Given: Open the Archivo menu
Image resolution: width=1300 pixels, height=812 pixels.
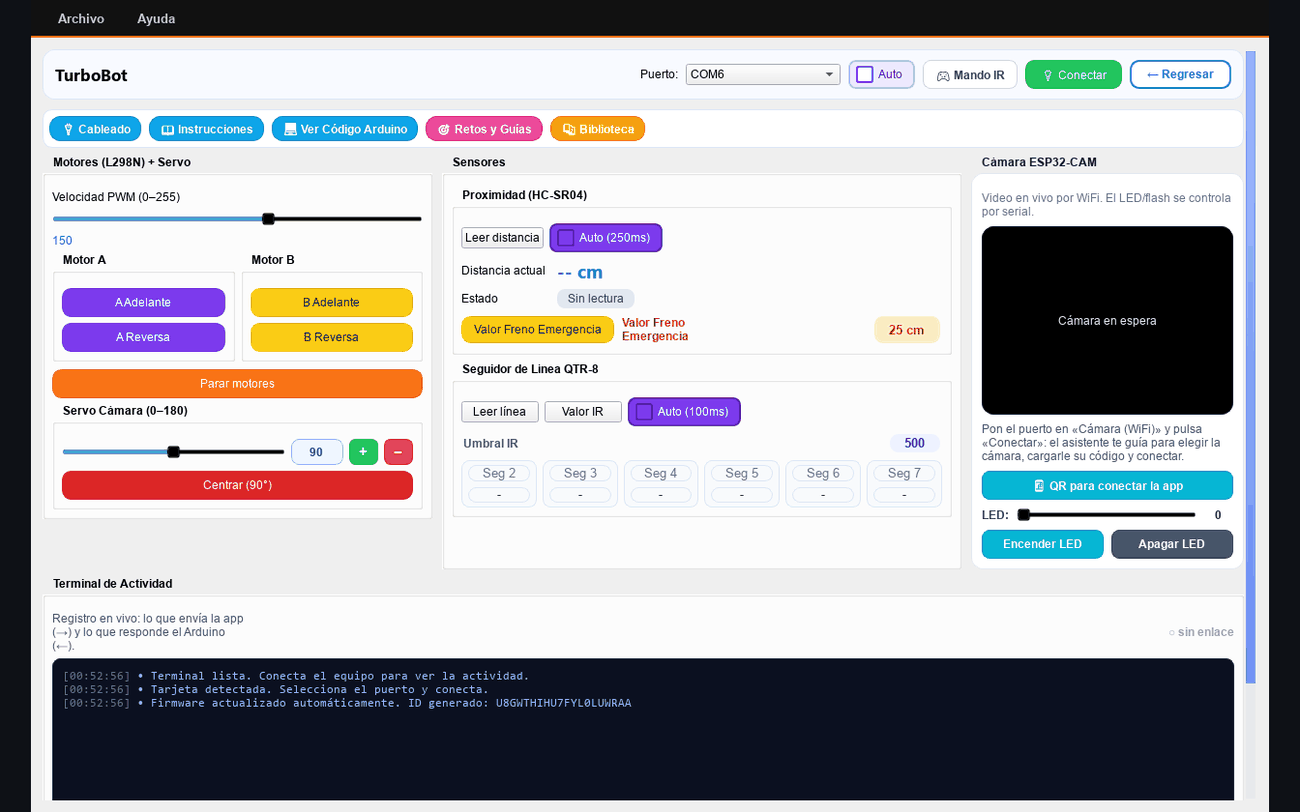Looking at the screenshot, I should [81, 19].
